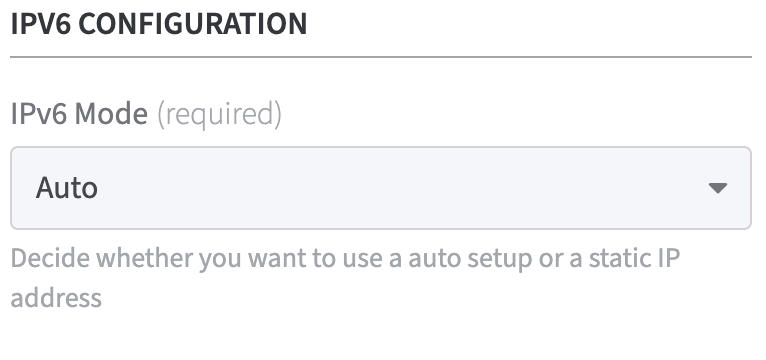Click the word "Mode" in field label

111,114
